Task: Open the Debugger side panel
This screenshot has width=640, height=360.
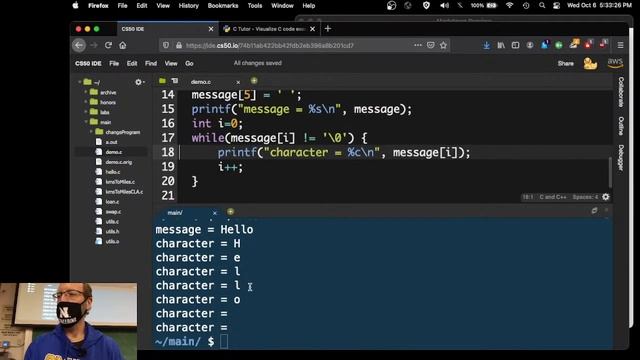Action: tap(621, 158)
